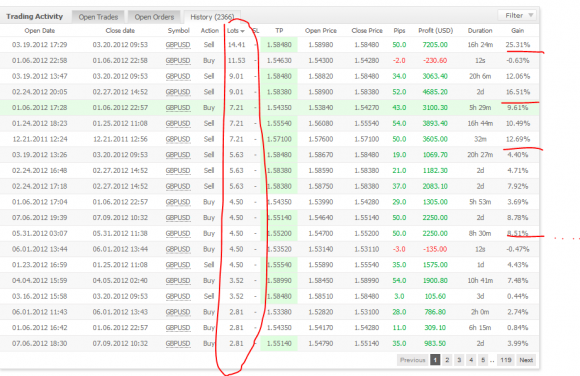This screenshot has height=376, width=580.
Task: Sort by Profit (USD) column header
Action: (435, 31)
